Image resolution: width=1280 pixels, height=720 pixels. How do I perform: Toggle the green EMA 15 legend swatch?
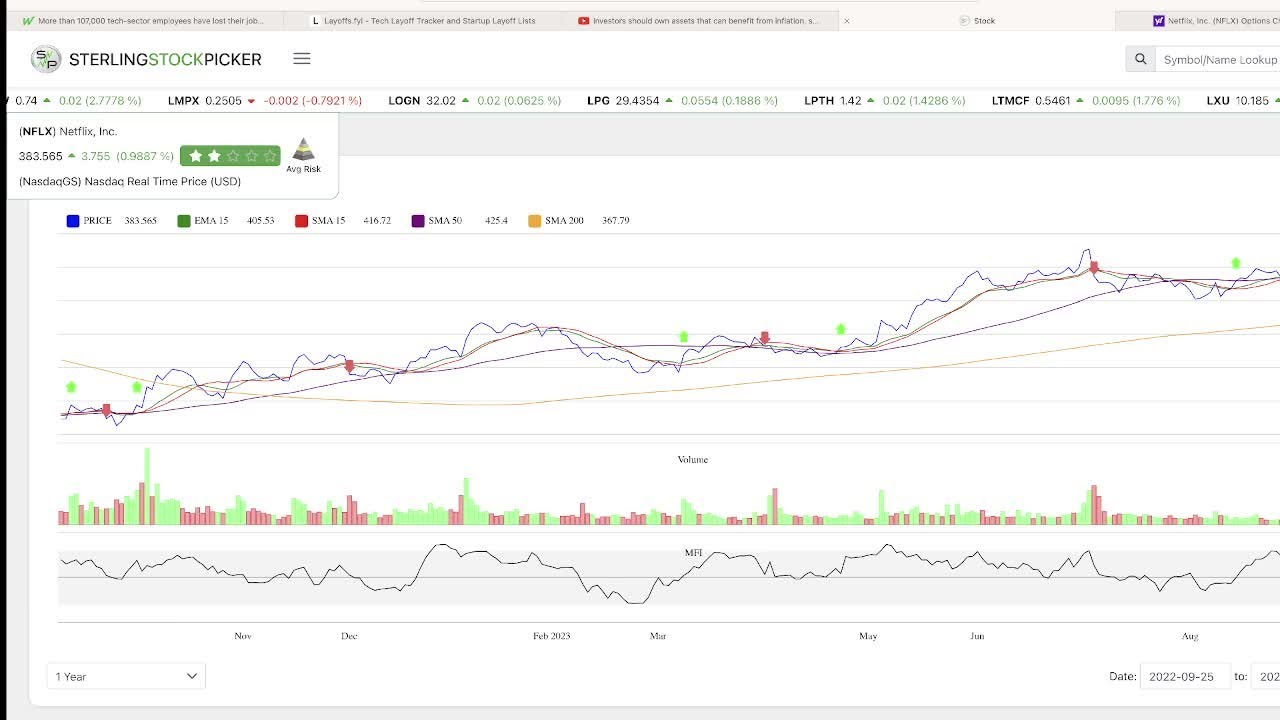[184, 221]
